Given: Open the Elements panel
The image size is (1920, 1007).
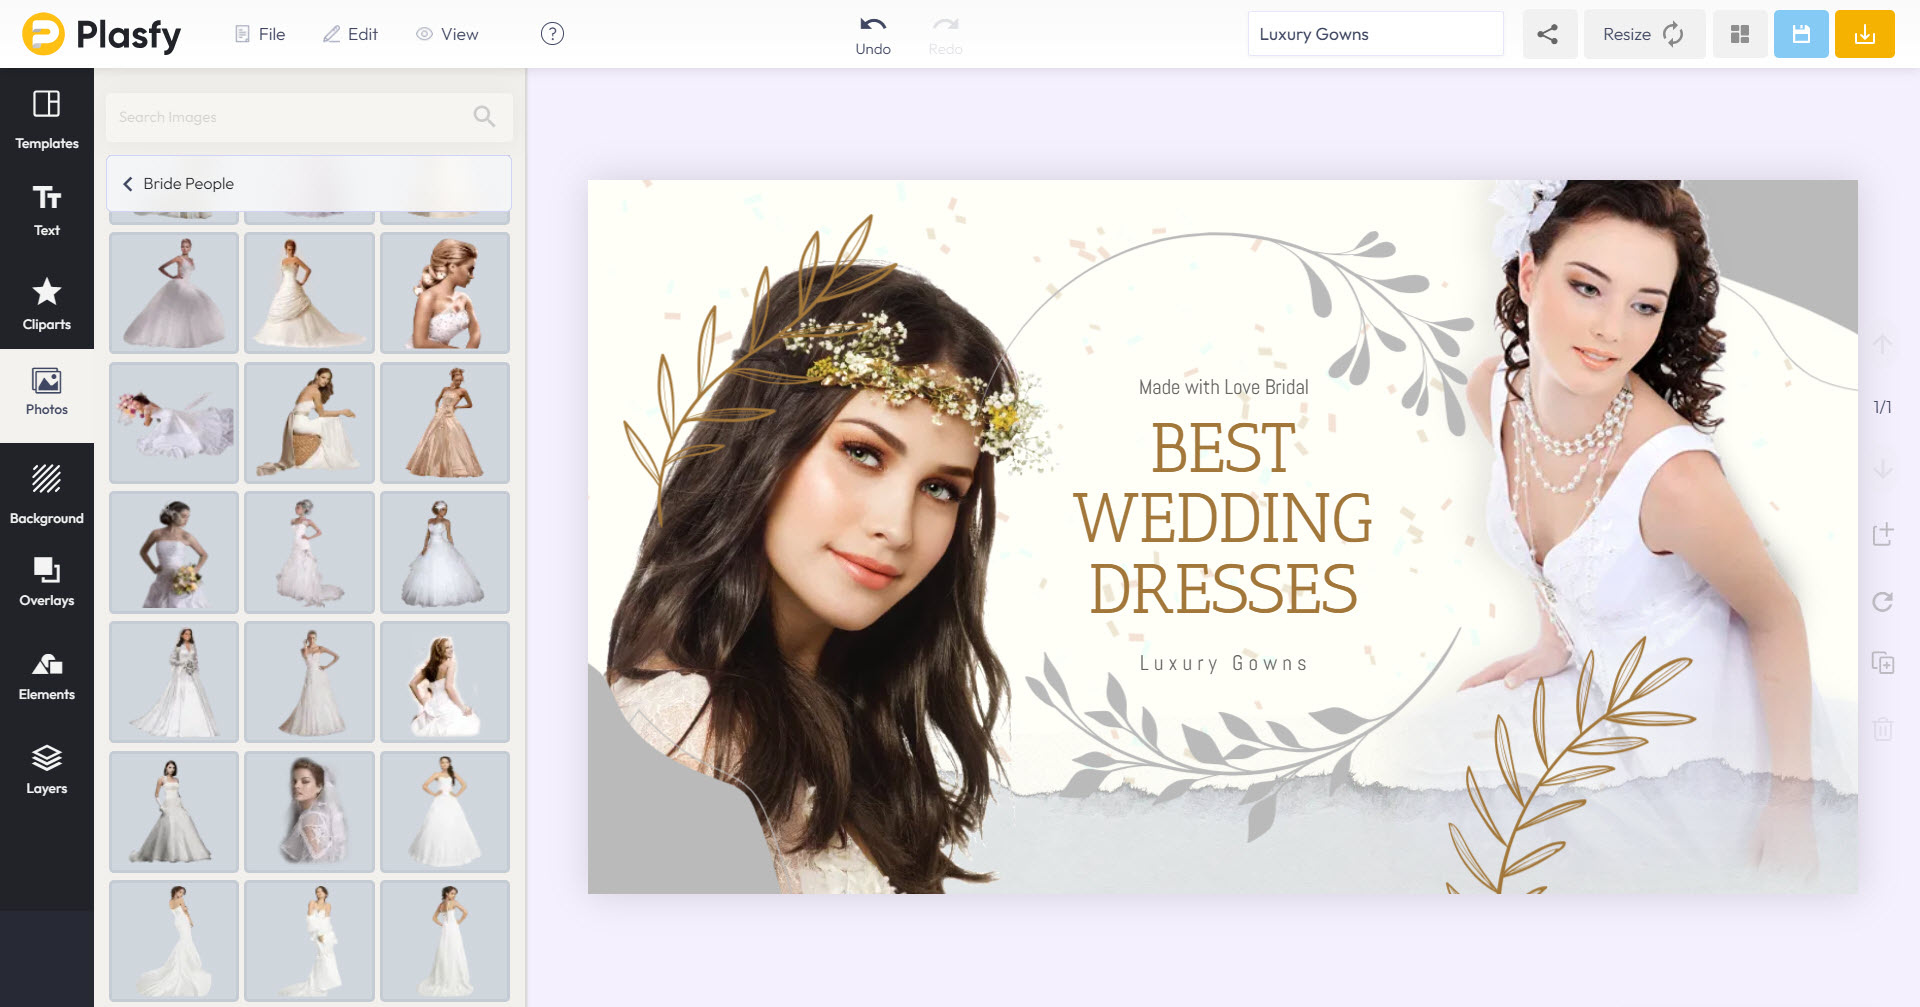Looking at the screenshot, I should coord(47,675).
